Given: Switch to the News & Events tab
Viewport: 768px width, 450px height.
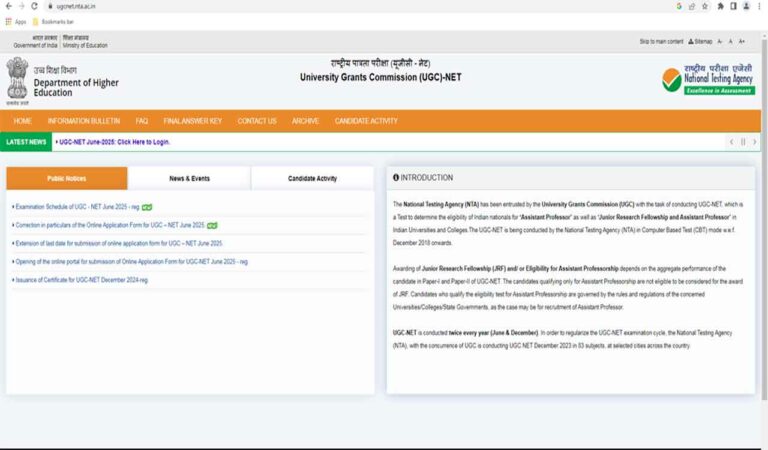Looking at the screenshot, I should click(189, 178).
